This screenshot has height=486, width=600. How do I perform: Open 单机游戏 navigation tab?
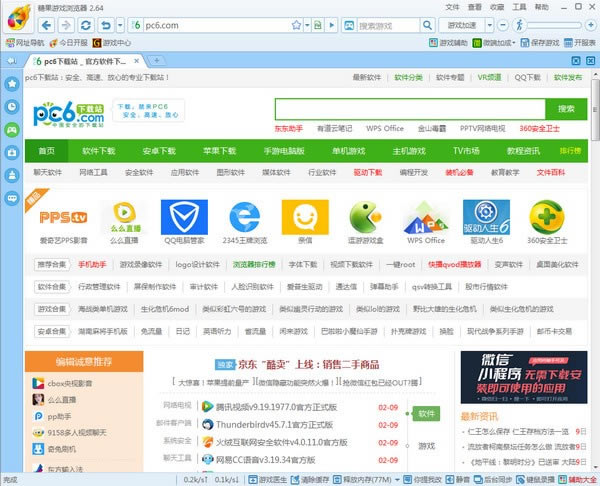[x=349, y=151]
